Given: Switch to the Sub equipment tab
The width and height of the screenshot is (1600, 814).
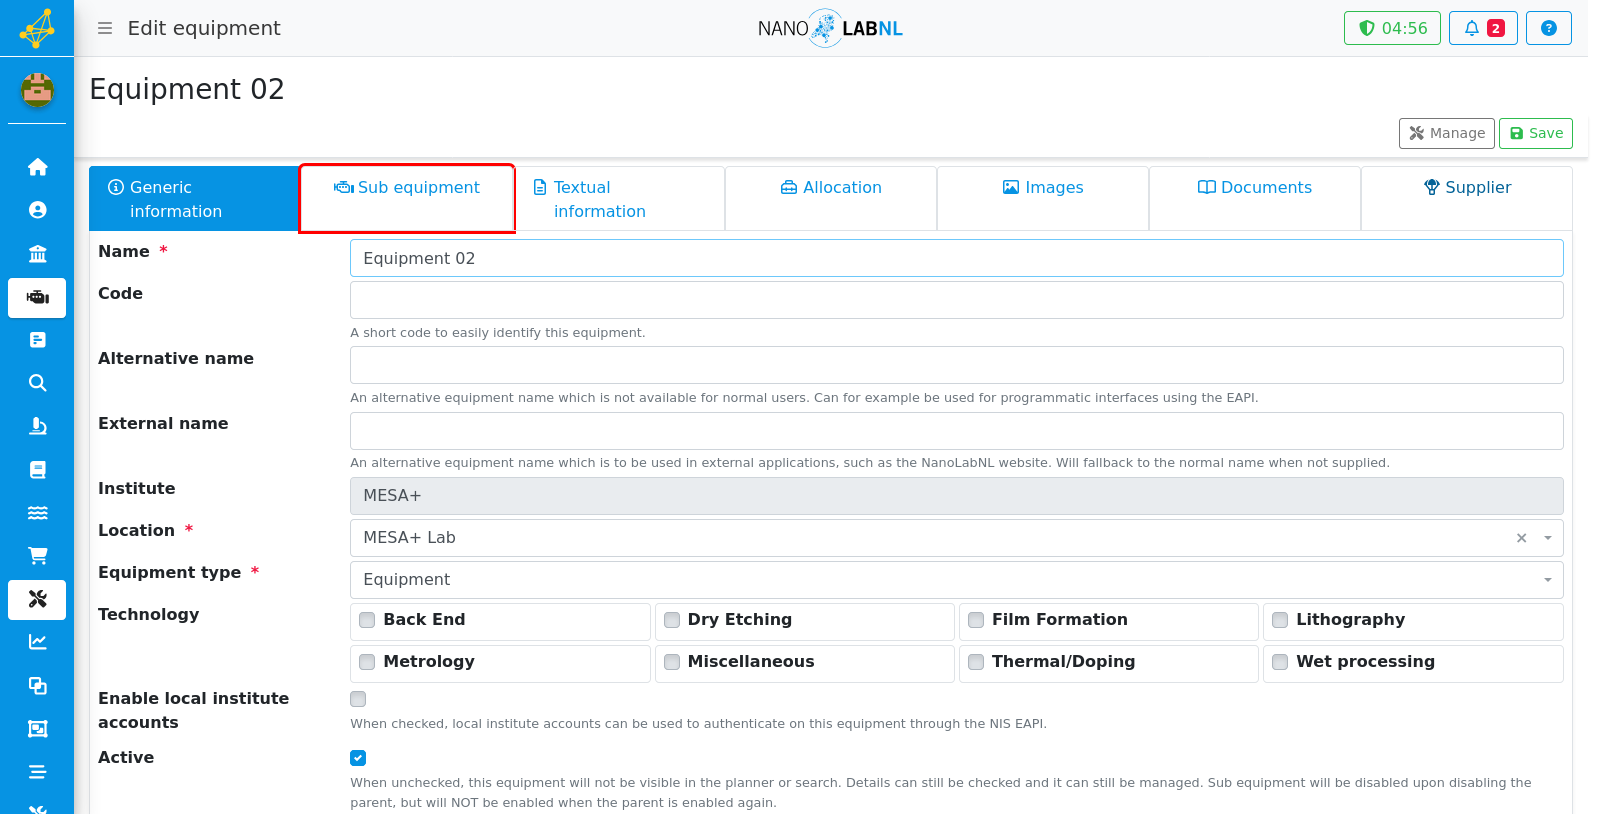Looking at the screenshot, I should pyautogui.click(x=407, y=198).
